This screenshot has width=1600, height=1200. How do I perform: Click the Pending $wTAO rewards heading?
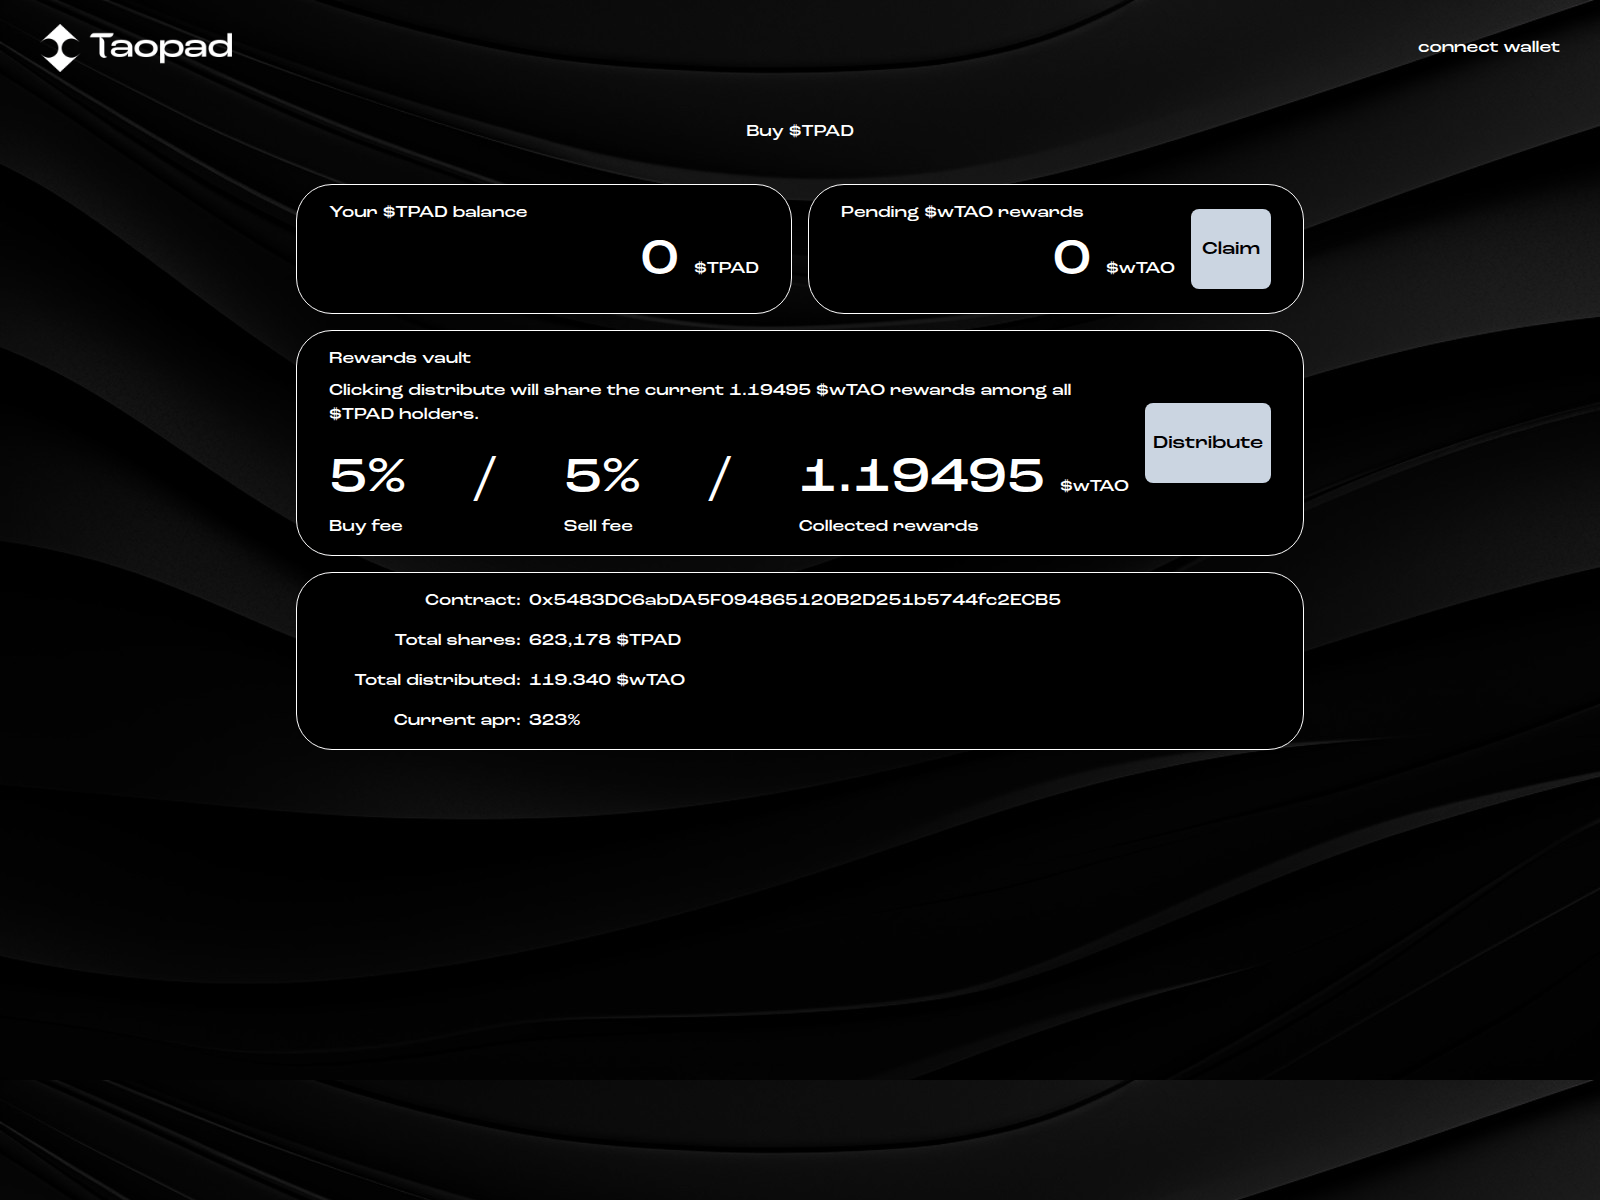tap(963, 211)
